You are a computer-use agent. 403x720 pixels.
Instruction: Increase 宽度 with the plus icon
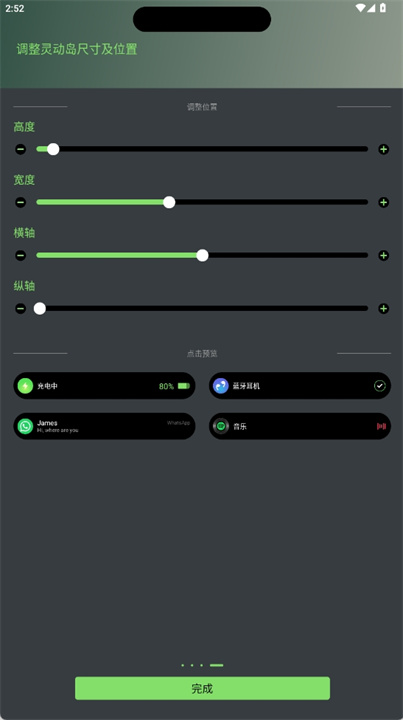coord(384,202)
